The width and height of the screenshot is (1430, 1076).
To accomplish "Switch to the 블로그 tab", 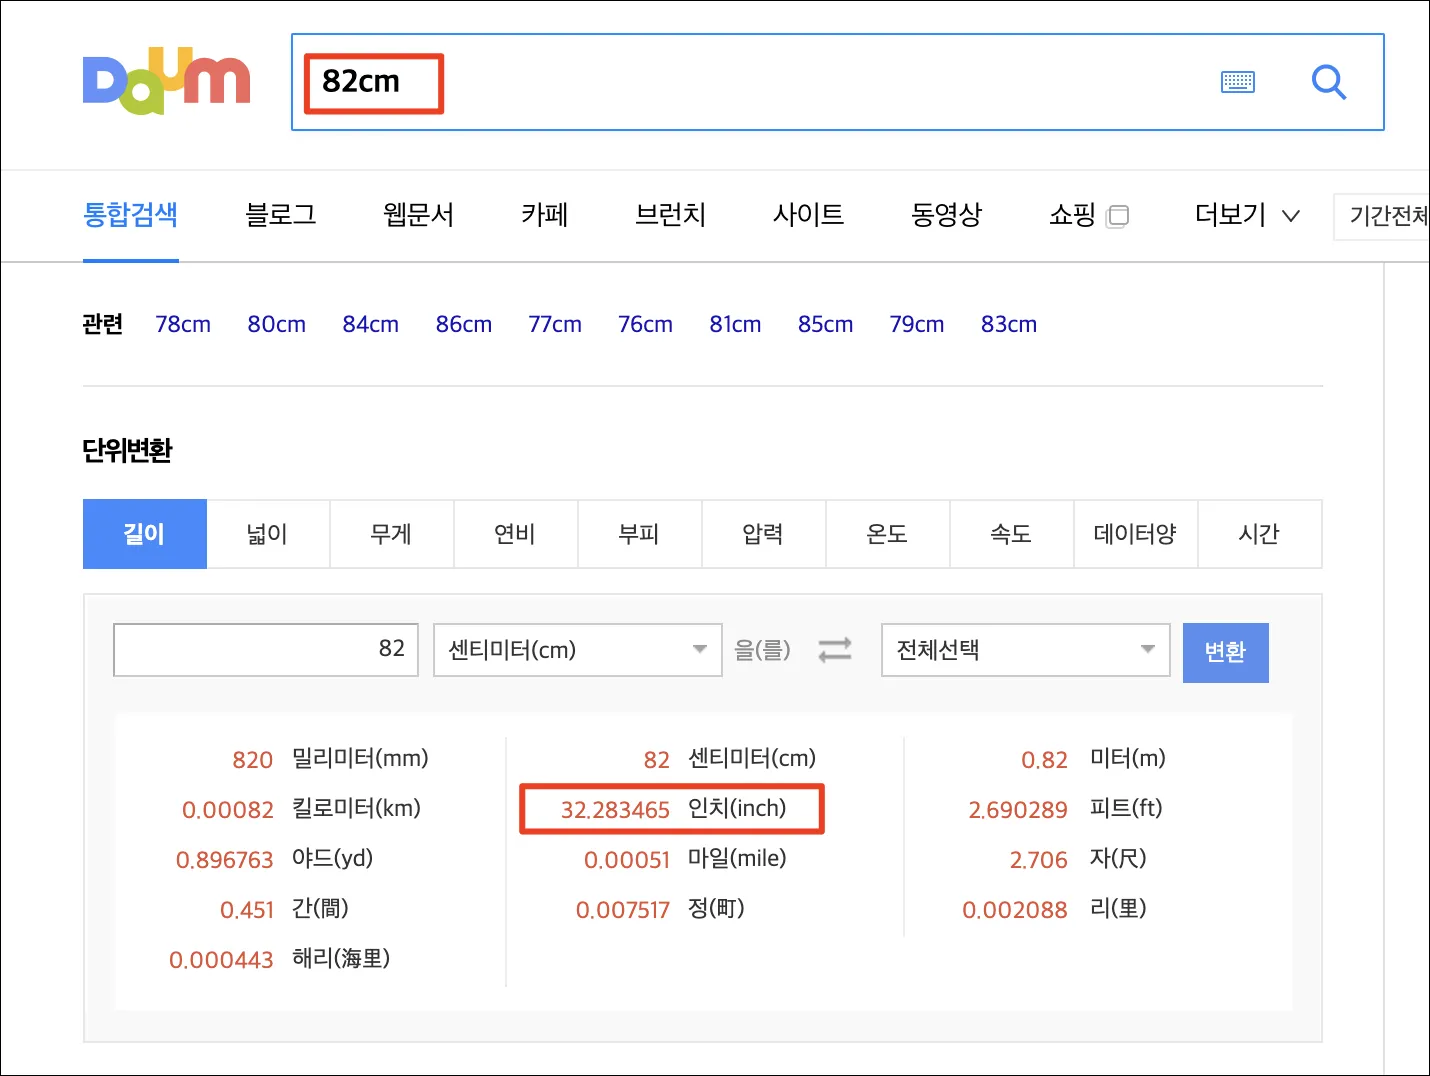I will point(281,215).
